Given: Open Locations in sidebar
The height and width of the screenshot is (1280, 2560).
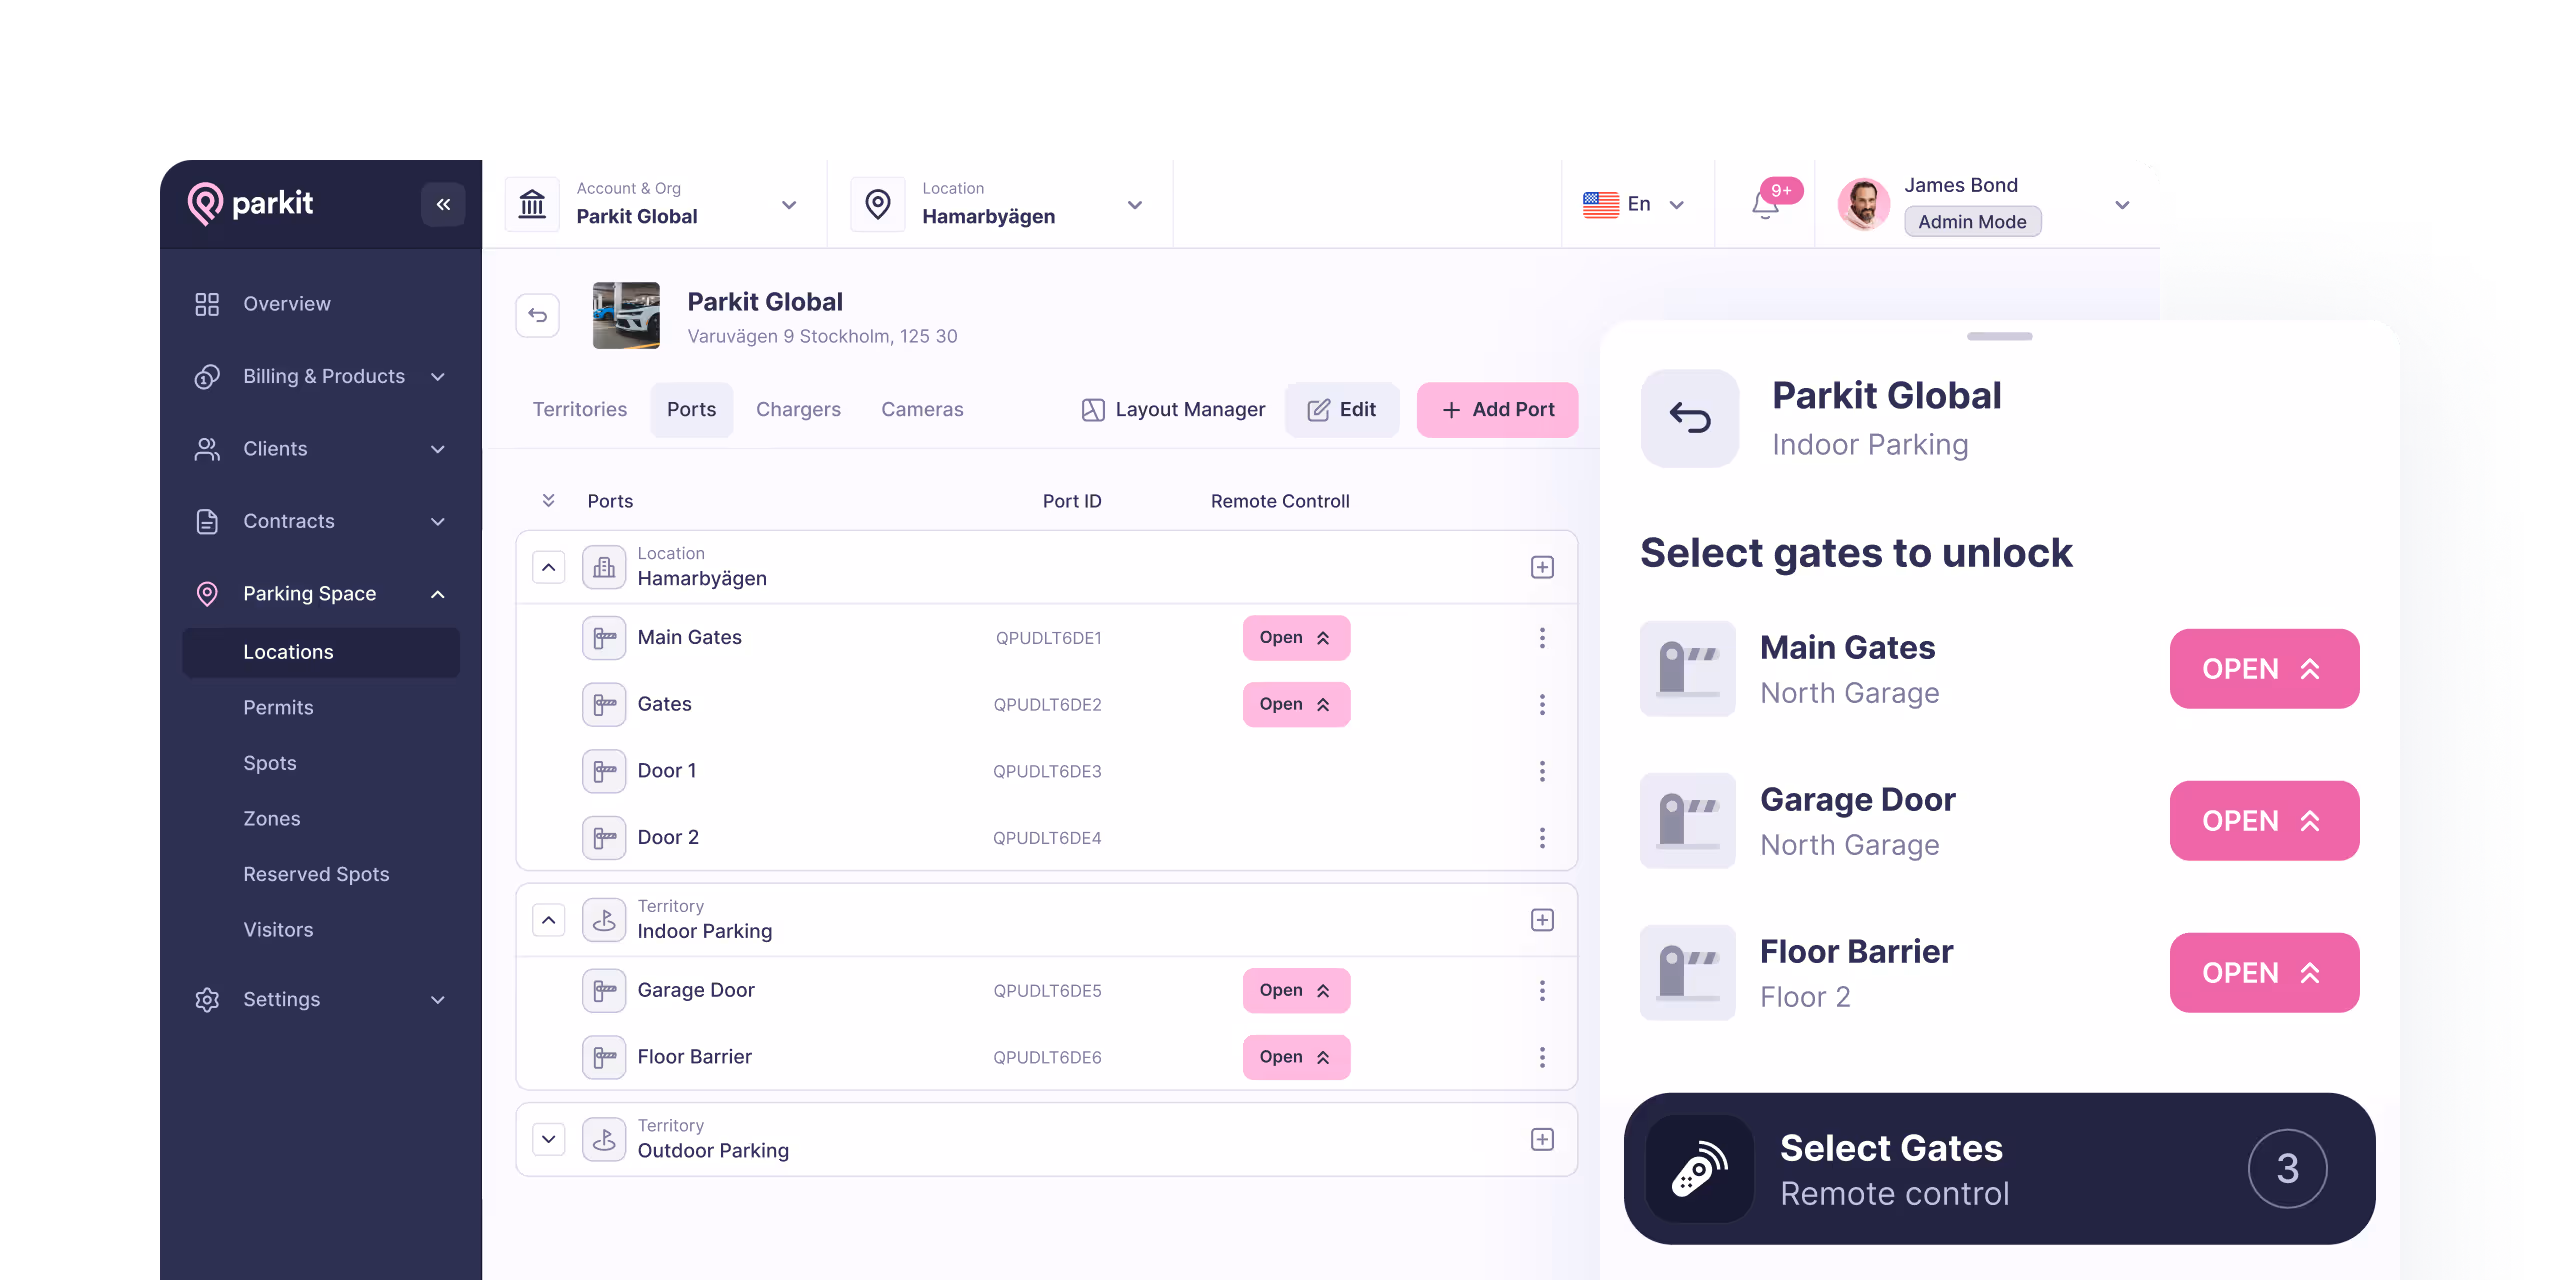Looking at the screenshot, I should click(x=320, y=652).
